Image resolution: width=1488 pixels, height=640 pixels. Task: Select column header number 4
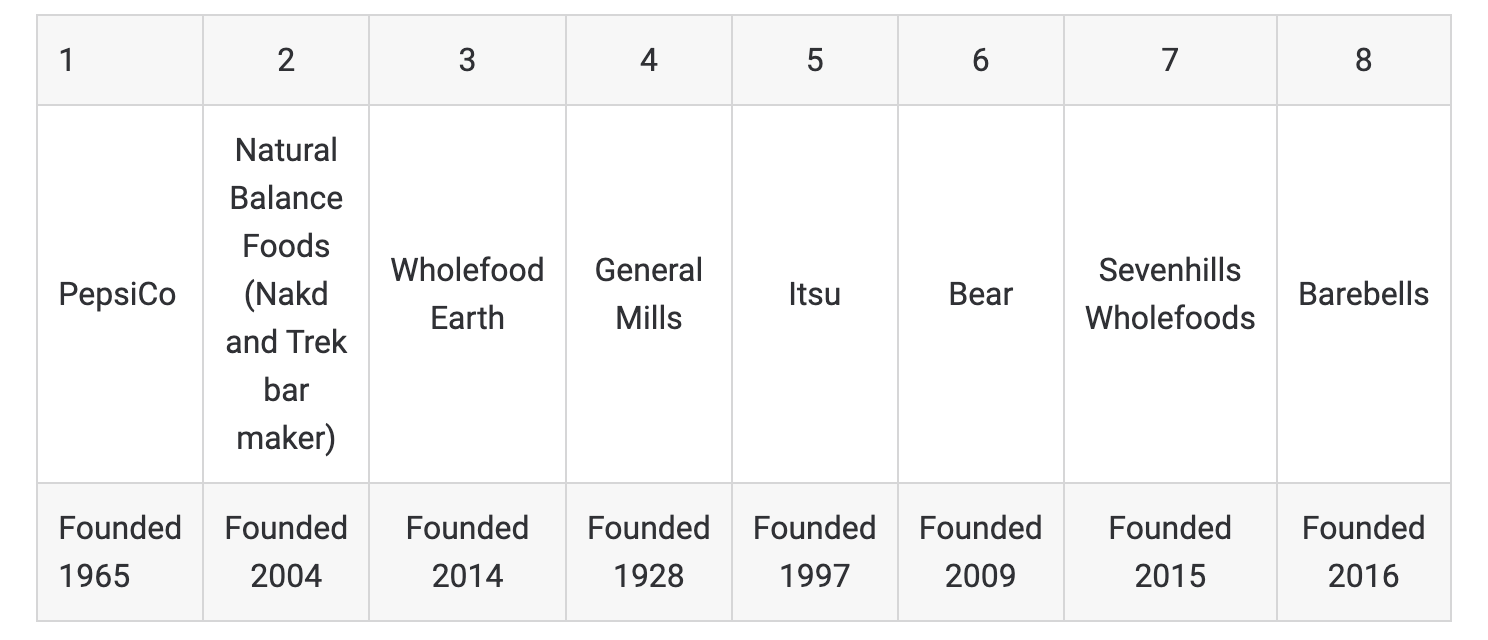pos(649,61)
